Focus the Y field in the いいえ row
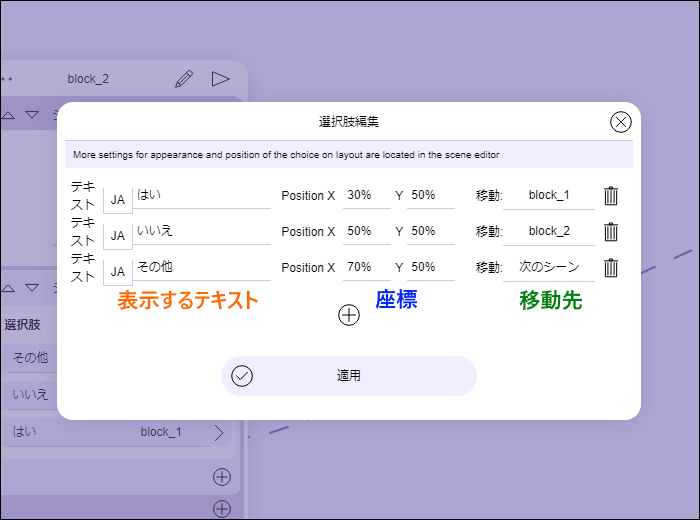700x520 pixels. tap(430, 231)
